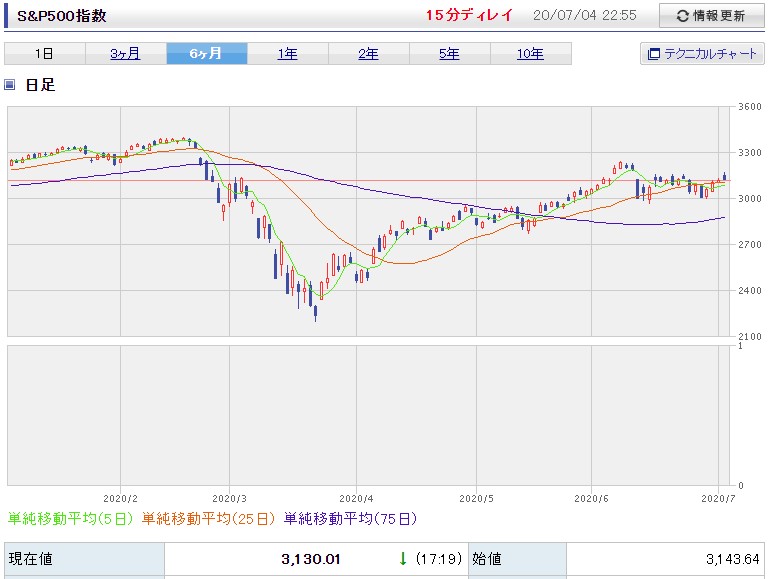
Task: Click the 日足 chart heading
Action: [40, 85]
